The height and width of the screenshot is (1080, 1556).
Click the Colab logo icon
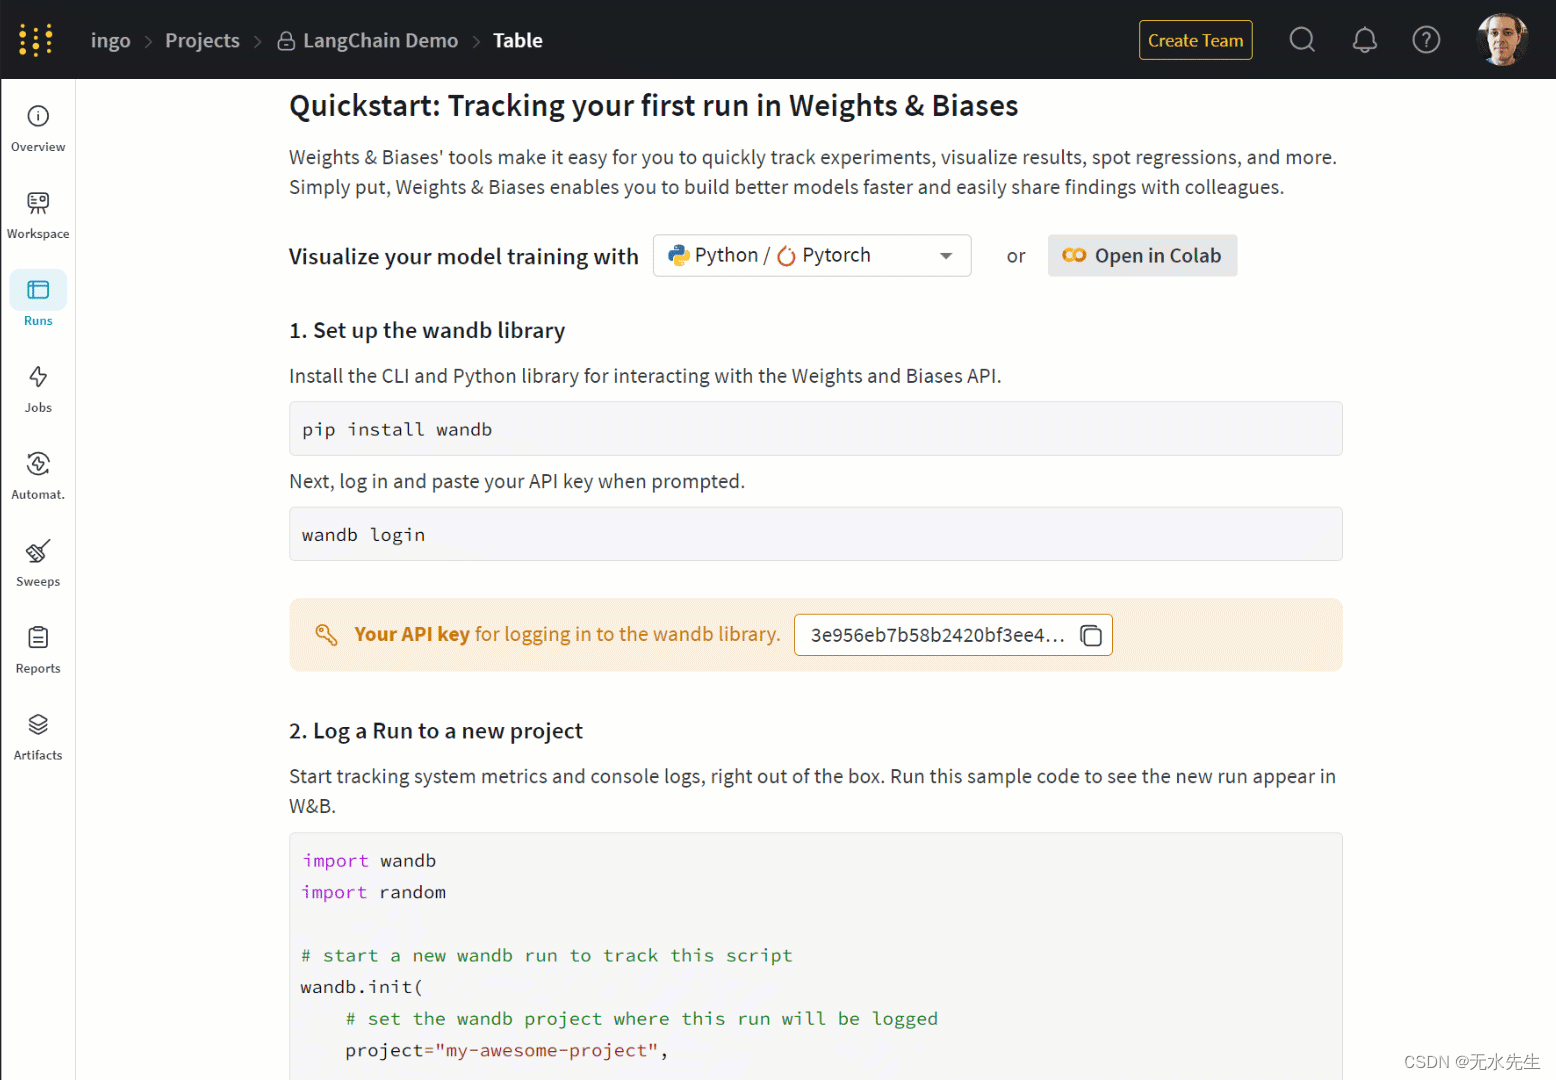click(x=1074, y=256)
